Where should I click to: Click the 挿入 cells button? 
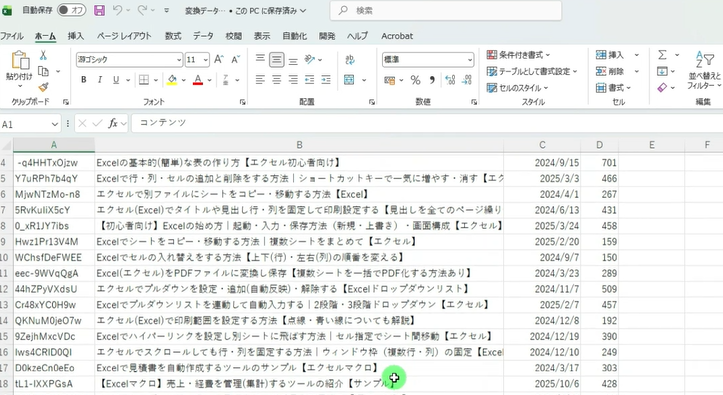[610, 55]
